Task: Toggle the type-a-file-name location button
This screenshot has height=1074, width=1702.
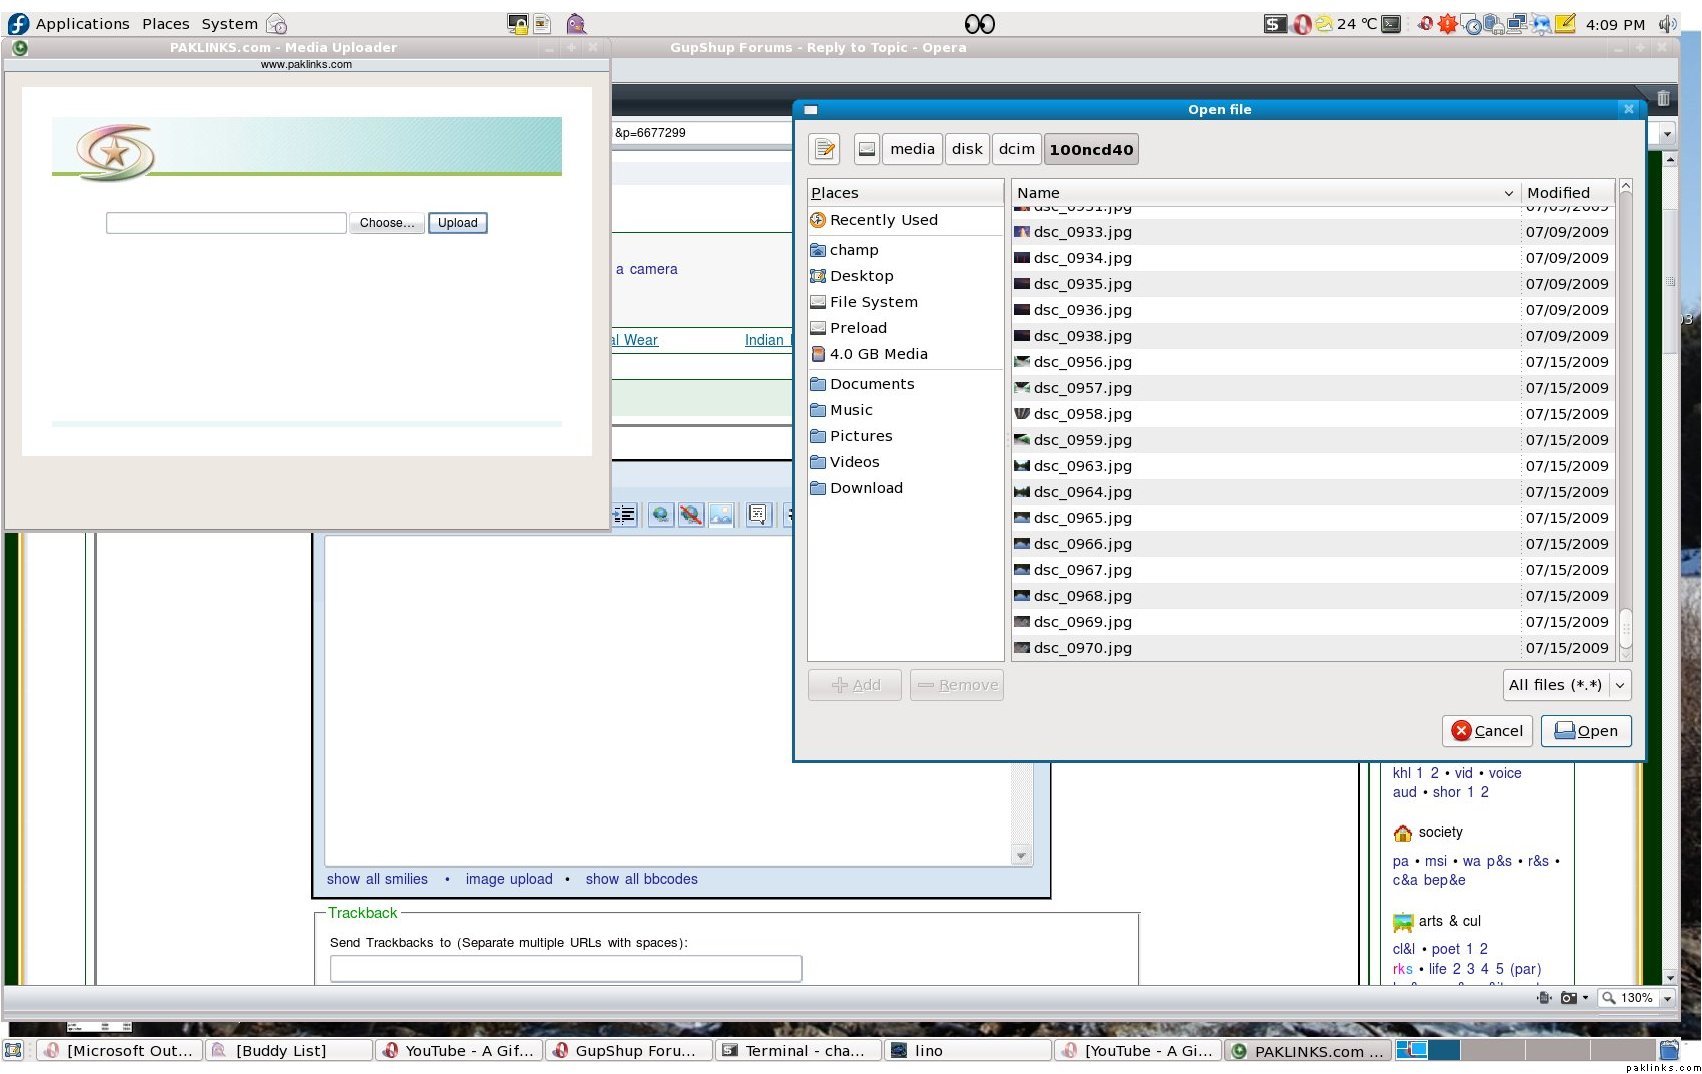Action: [x=824, y=150]
